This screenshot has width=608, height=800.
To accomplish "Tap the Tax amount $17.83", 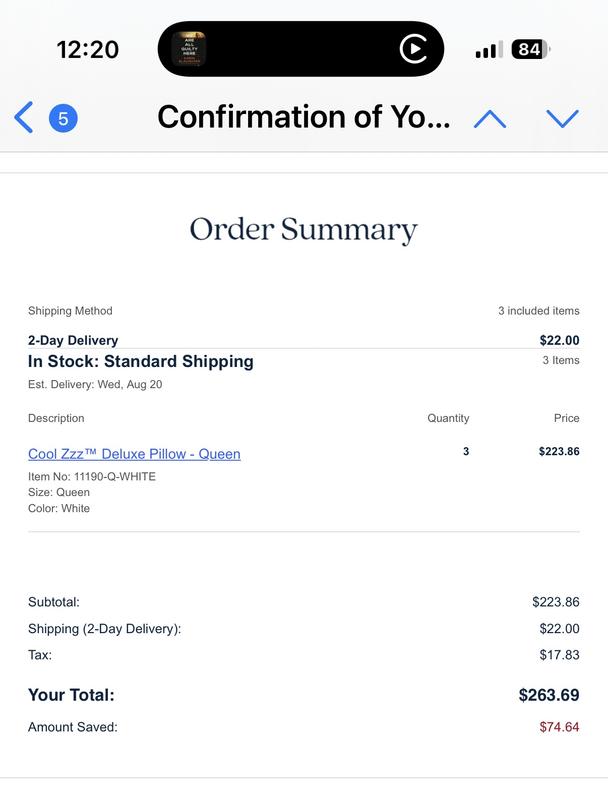I will 559,655.
